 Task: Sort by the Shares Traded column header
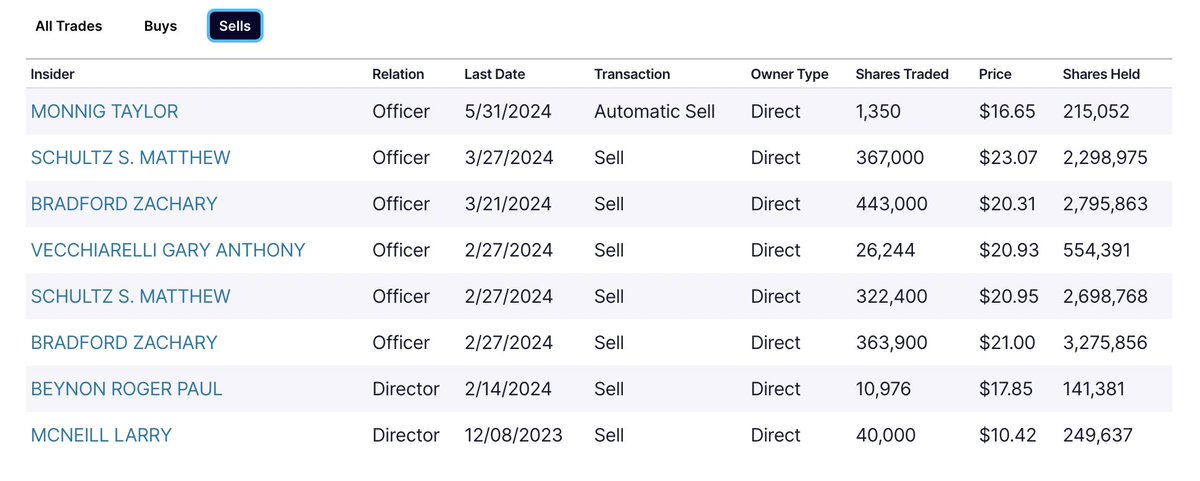pos(902,74)
